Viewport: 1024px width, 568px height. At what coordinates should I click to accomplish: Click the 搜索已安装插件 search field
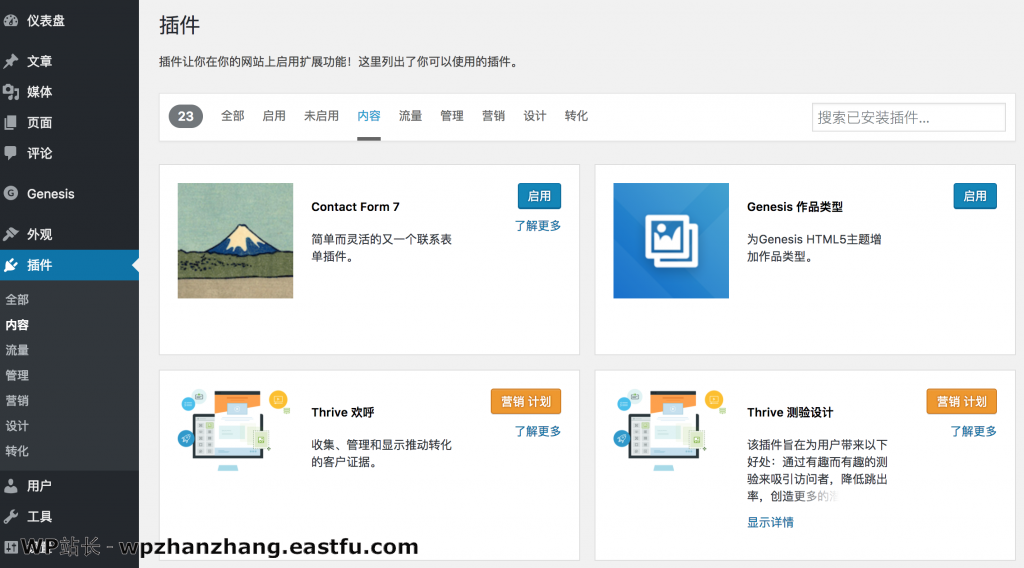(908, 117)
